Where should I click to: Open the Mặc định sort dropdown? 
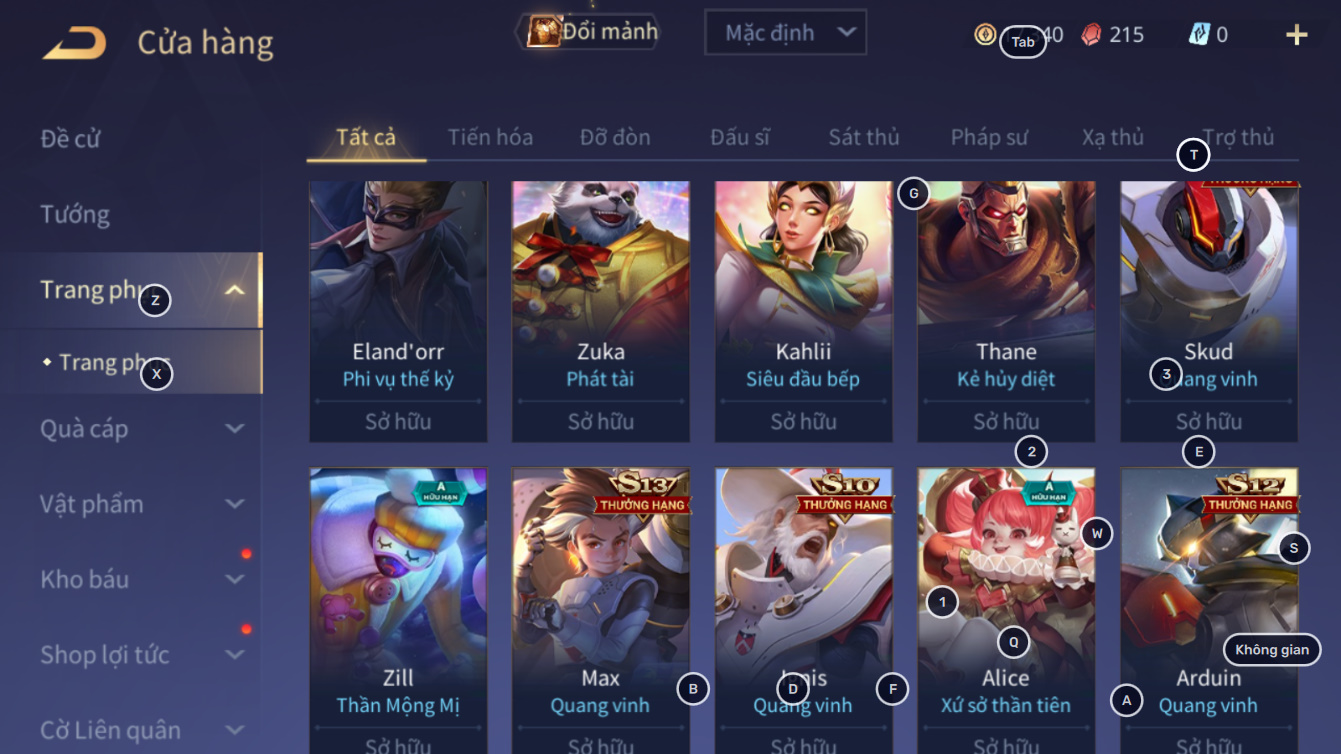(x=786, y=33)
